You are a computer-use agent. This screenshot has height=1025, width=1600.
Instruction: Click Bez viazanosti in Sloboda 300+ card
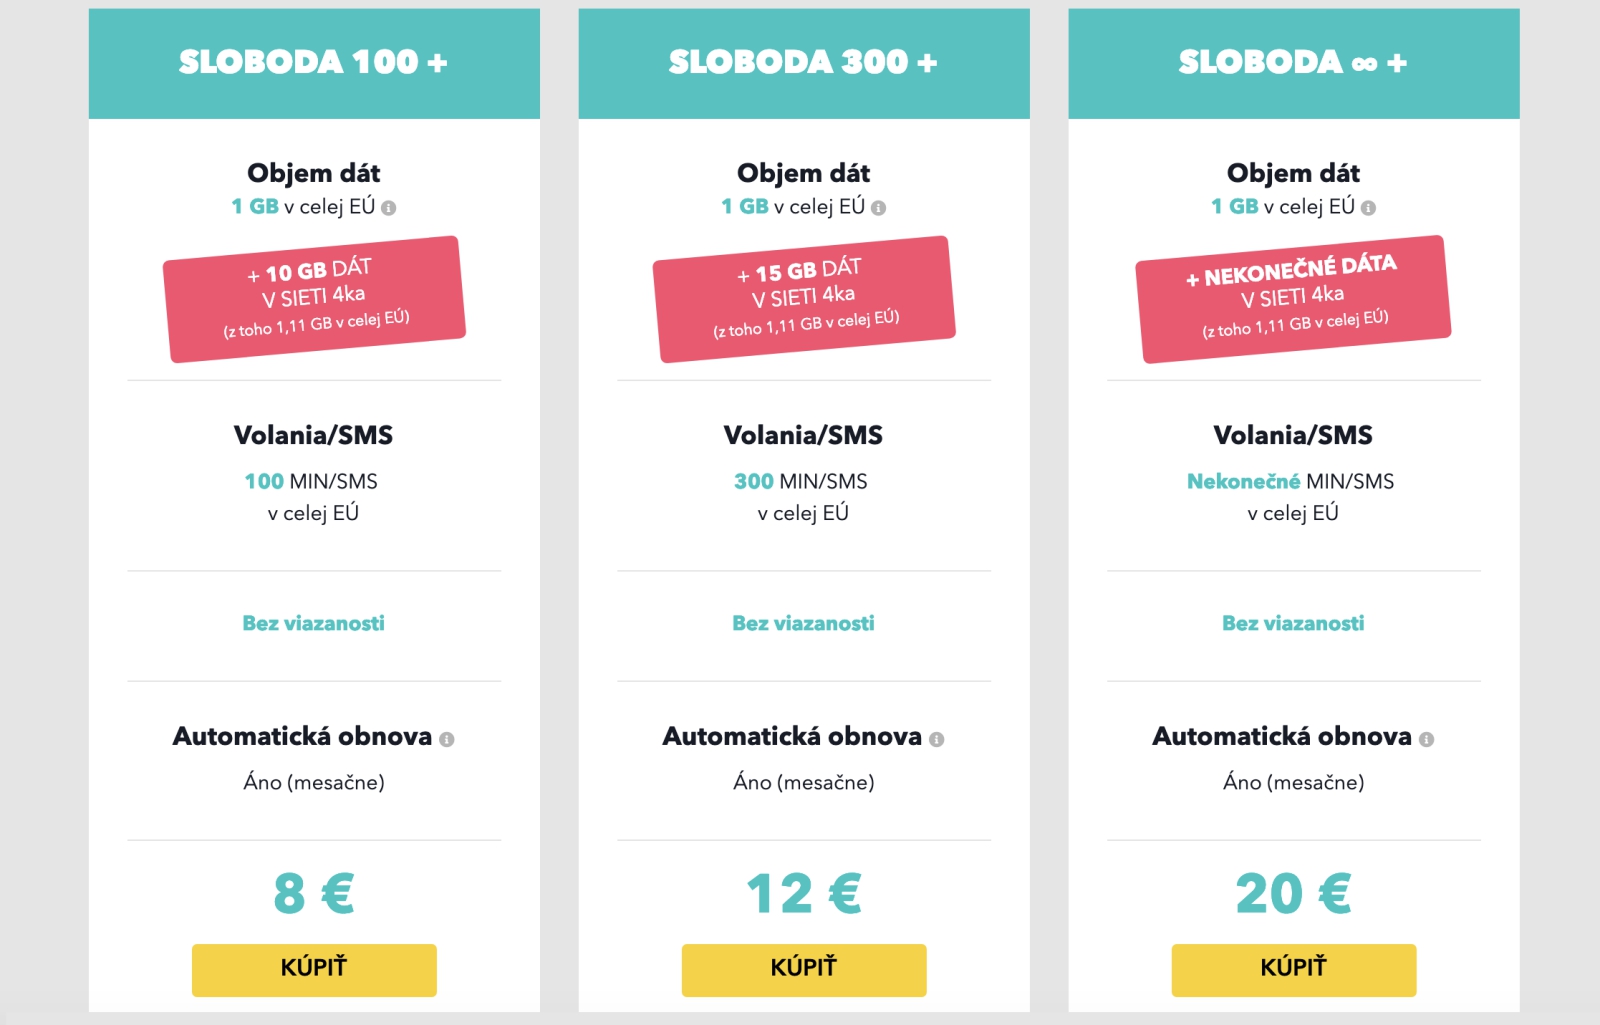(804, 623)
